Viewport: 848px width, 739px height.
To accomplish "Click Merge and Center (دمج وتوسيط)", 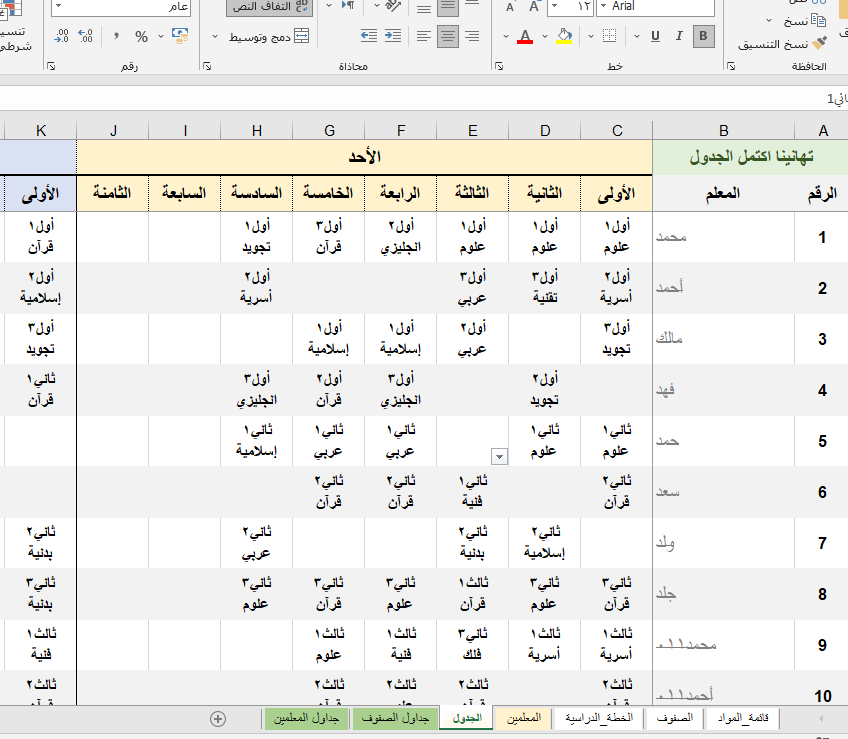I will (269, 37).
